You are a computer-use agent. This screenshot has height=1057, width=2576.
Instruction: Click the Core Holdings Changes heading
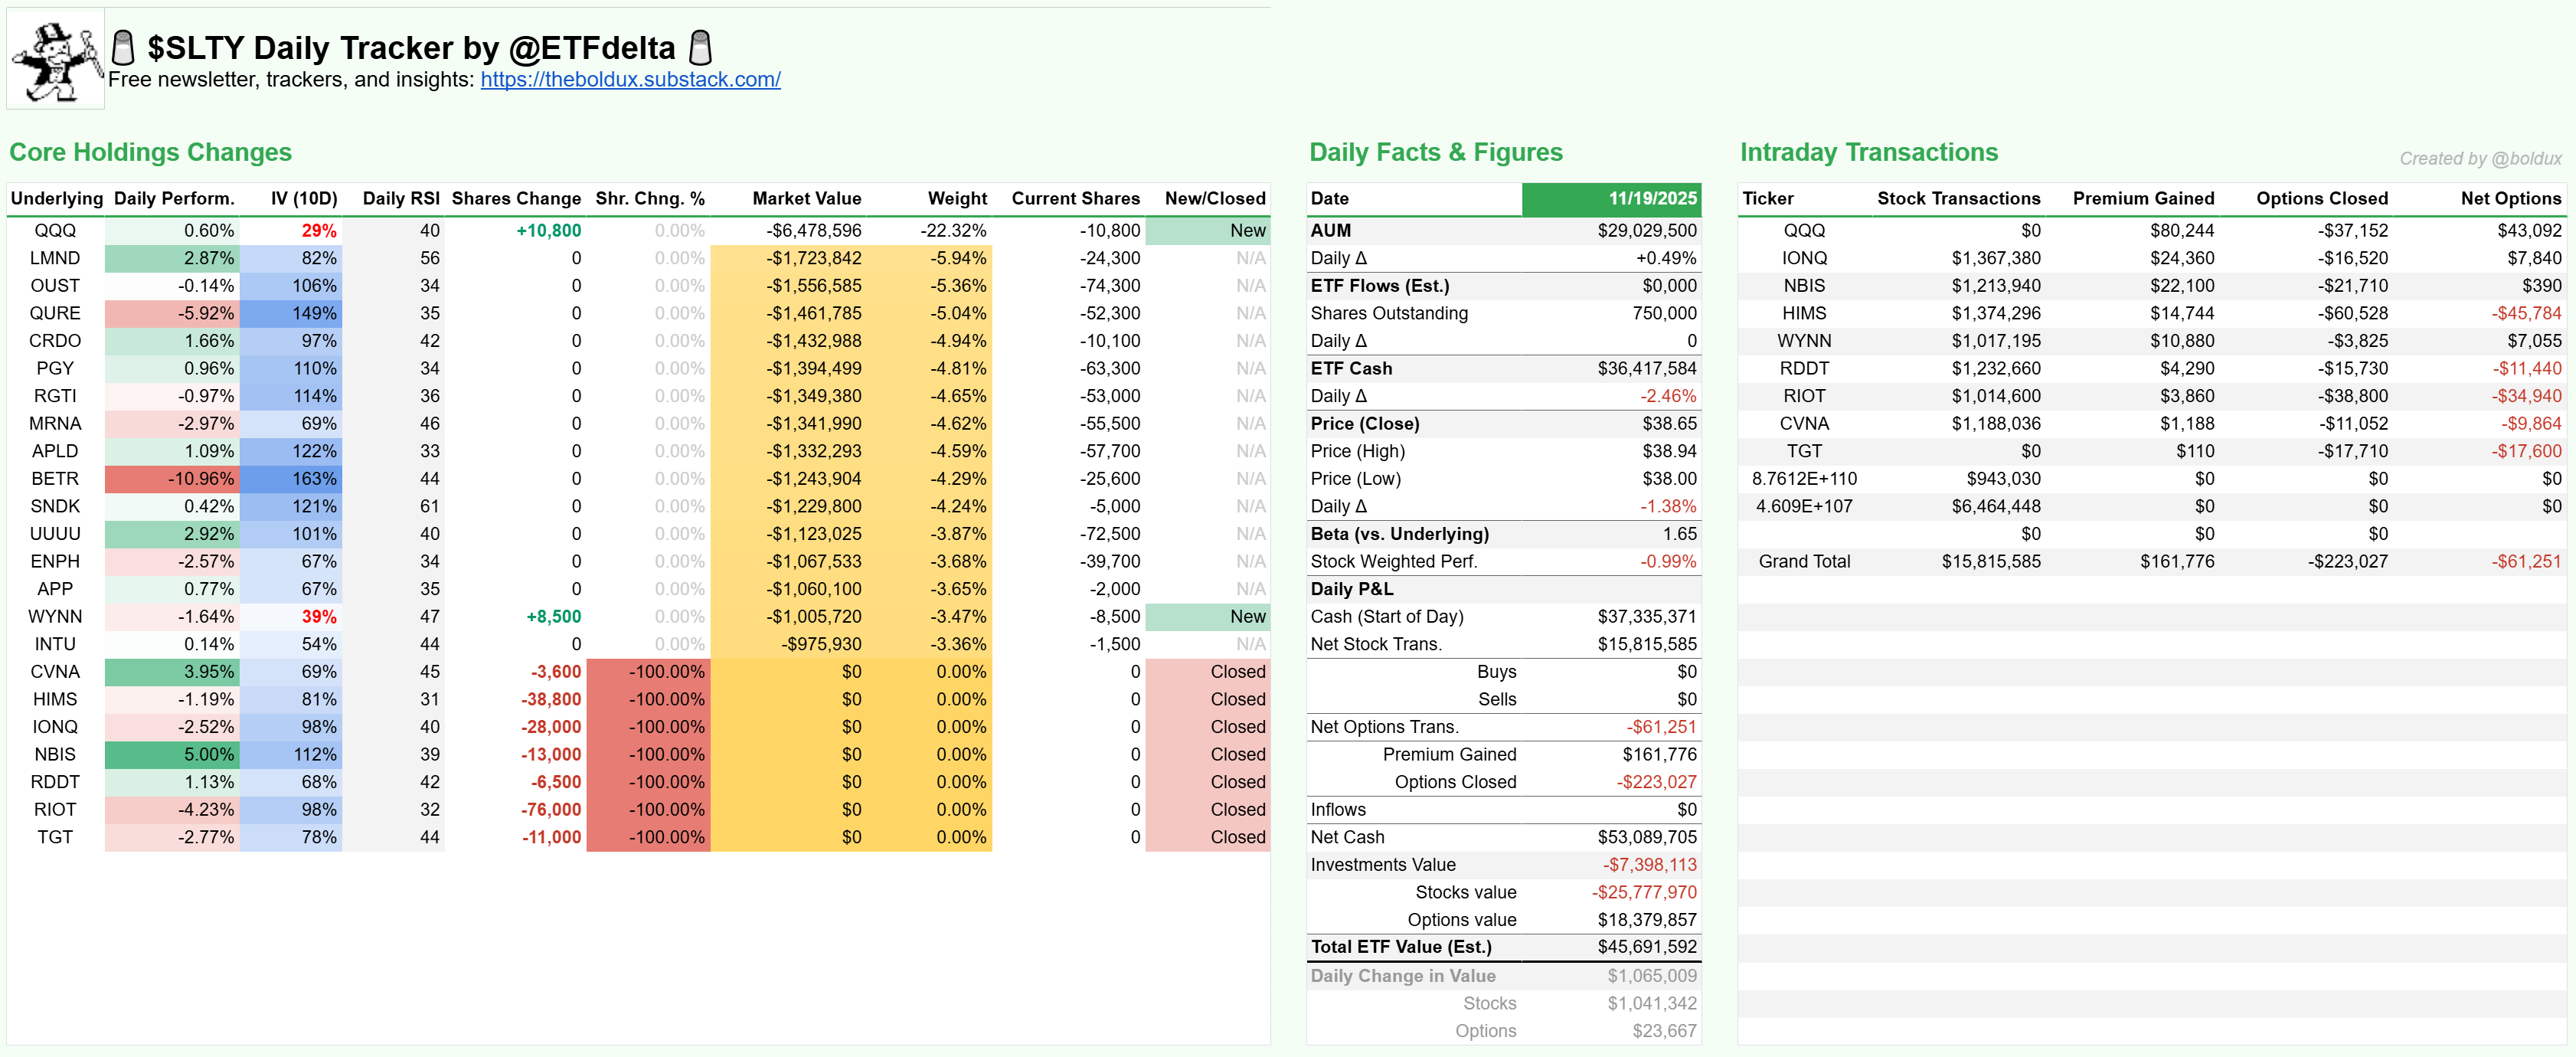pyautogui.click(x=150, y=152)
